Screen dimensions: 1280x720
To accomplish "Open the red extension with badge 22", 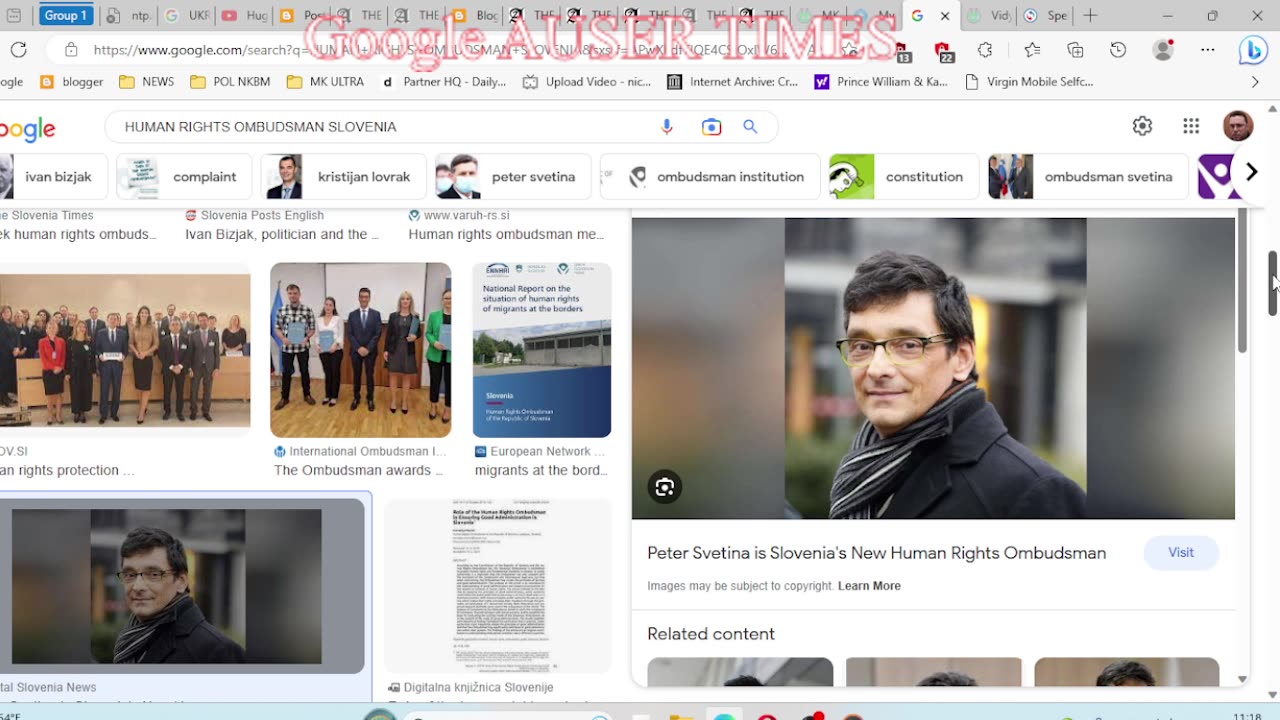I will pos(943,50).
